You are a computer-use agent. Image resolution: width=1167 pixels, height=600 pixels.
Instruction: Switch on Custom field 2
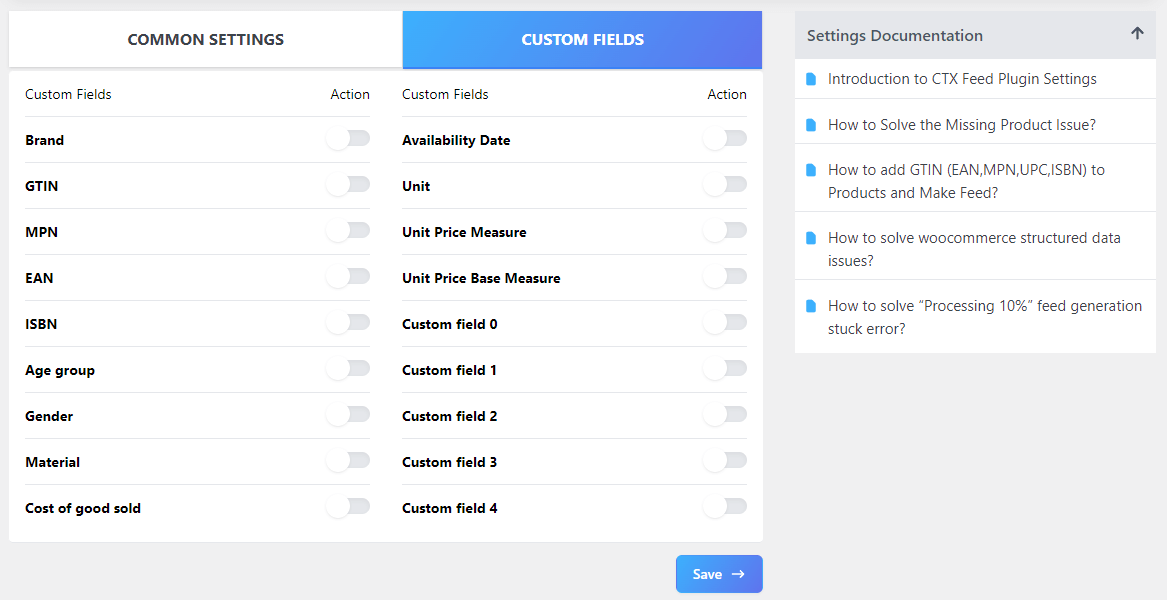(724, 414)
